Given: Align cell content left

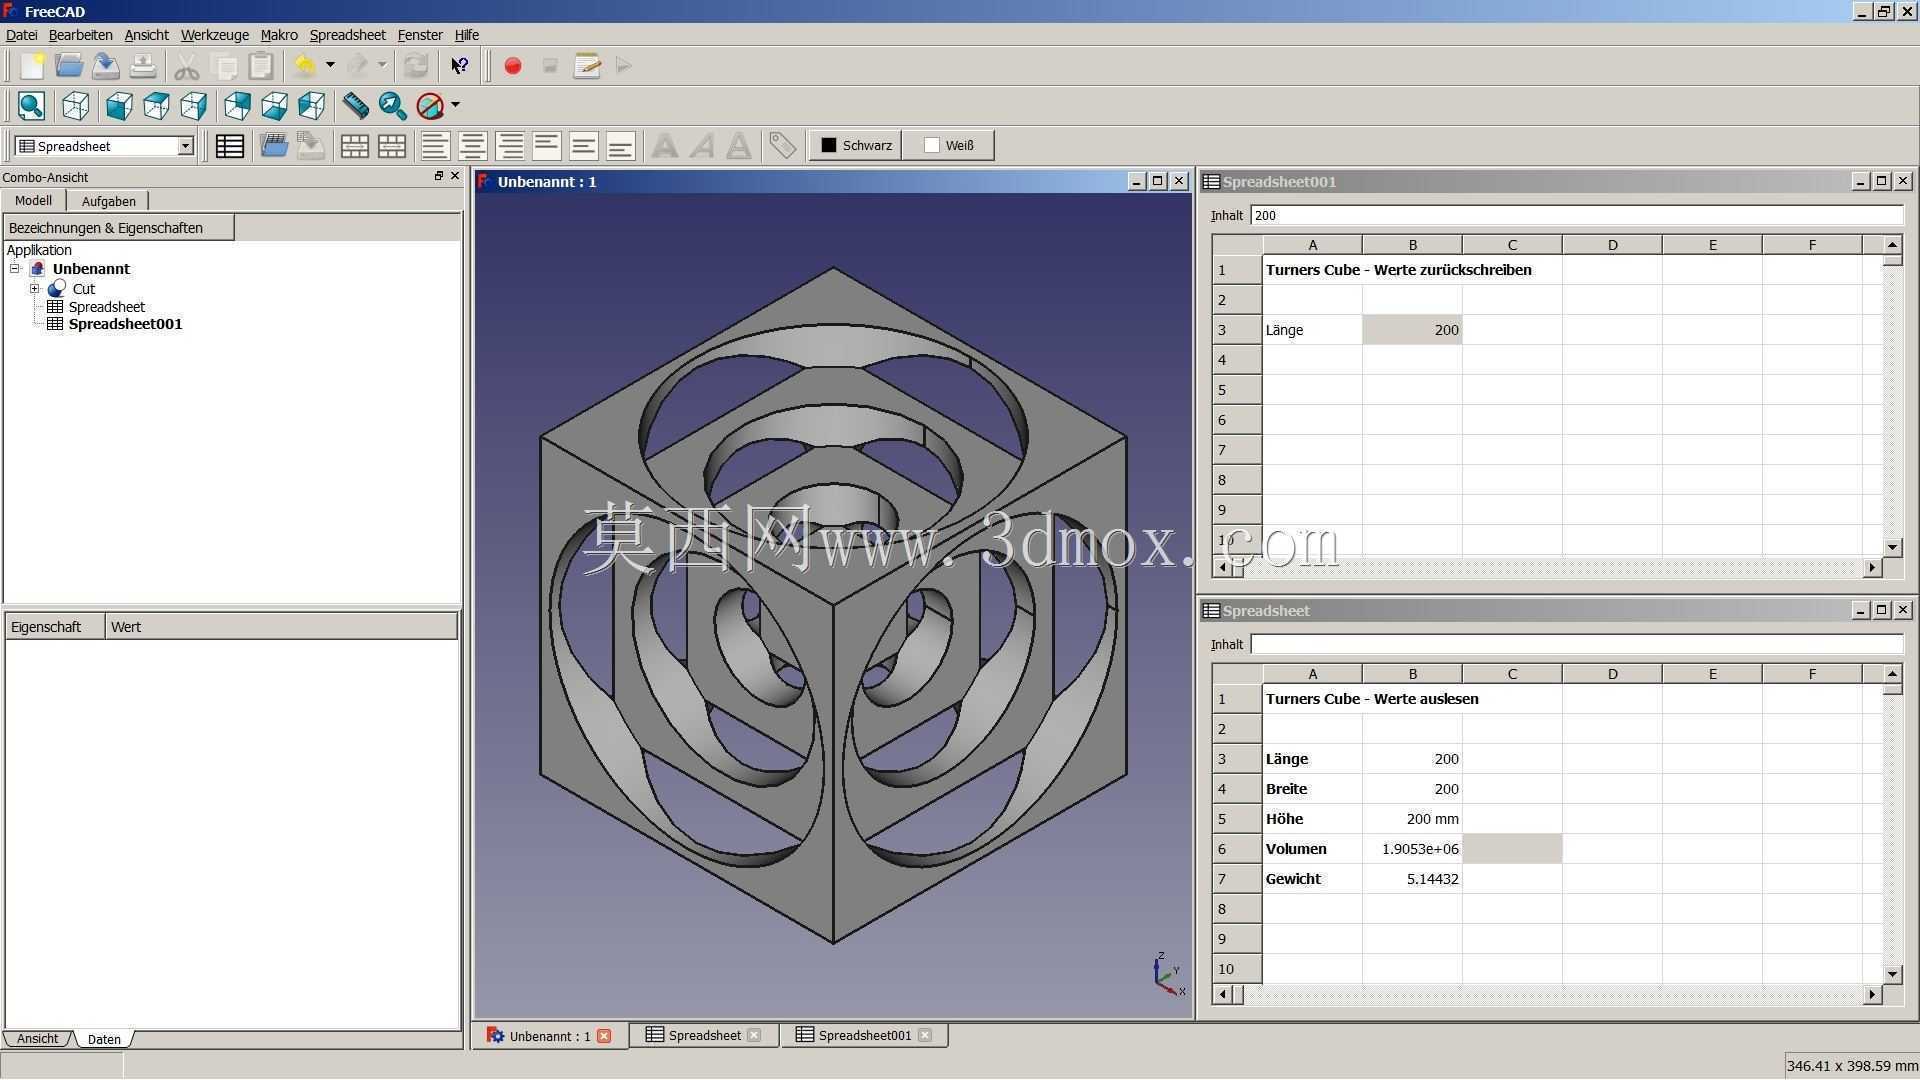Looking at the screenshot, I should pyautogui.click(x=435, y=146).
